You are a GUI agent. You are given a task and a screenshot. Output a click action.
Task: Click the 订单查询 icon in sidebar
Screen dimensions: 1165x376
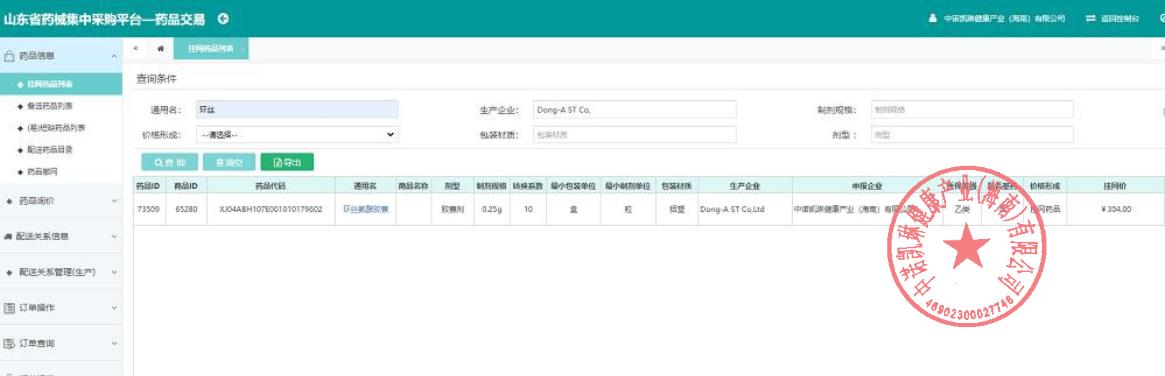coord(10,343)
